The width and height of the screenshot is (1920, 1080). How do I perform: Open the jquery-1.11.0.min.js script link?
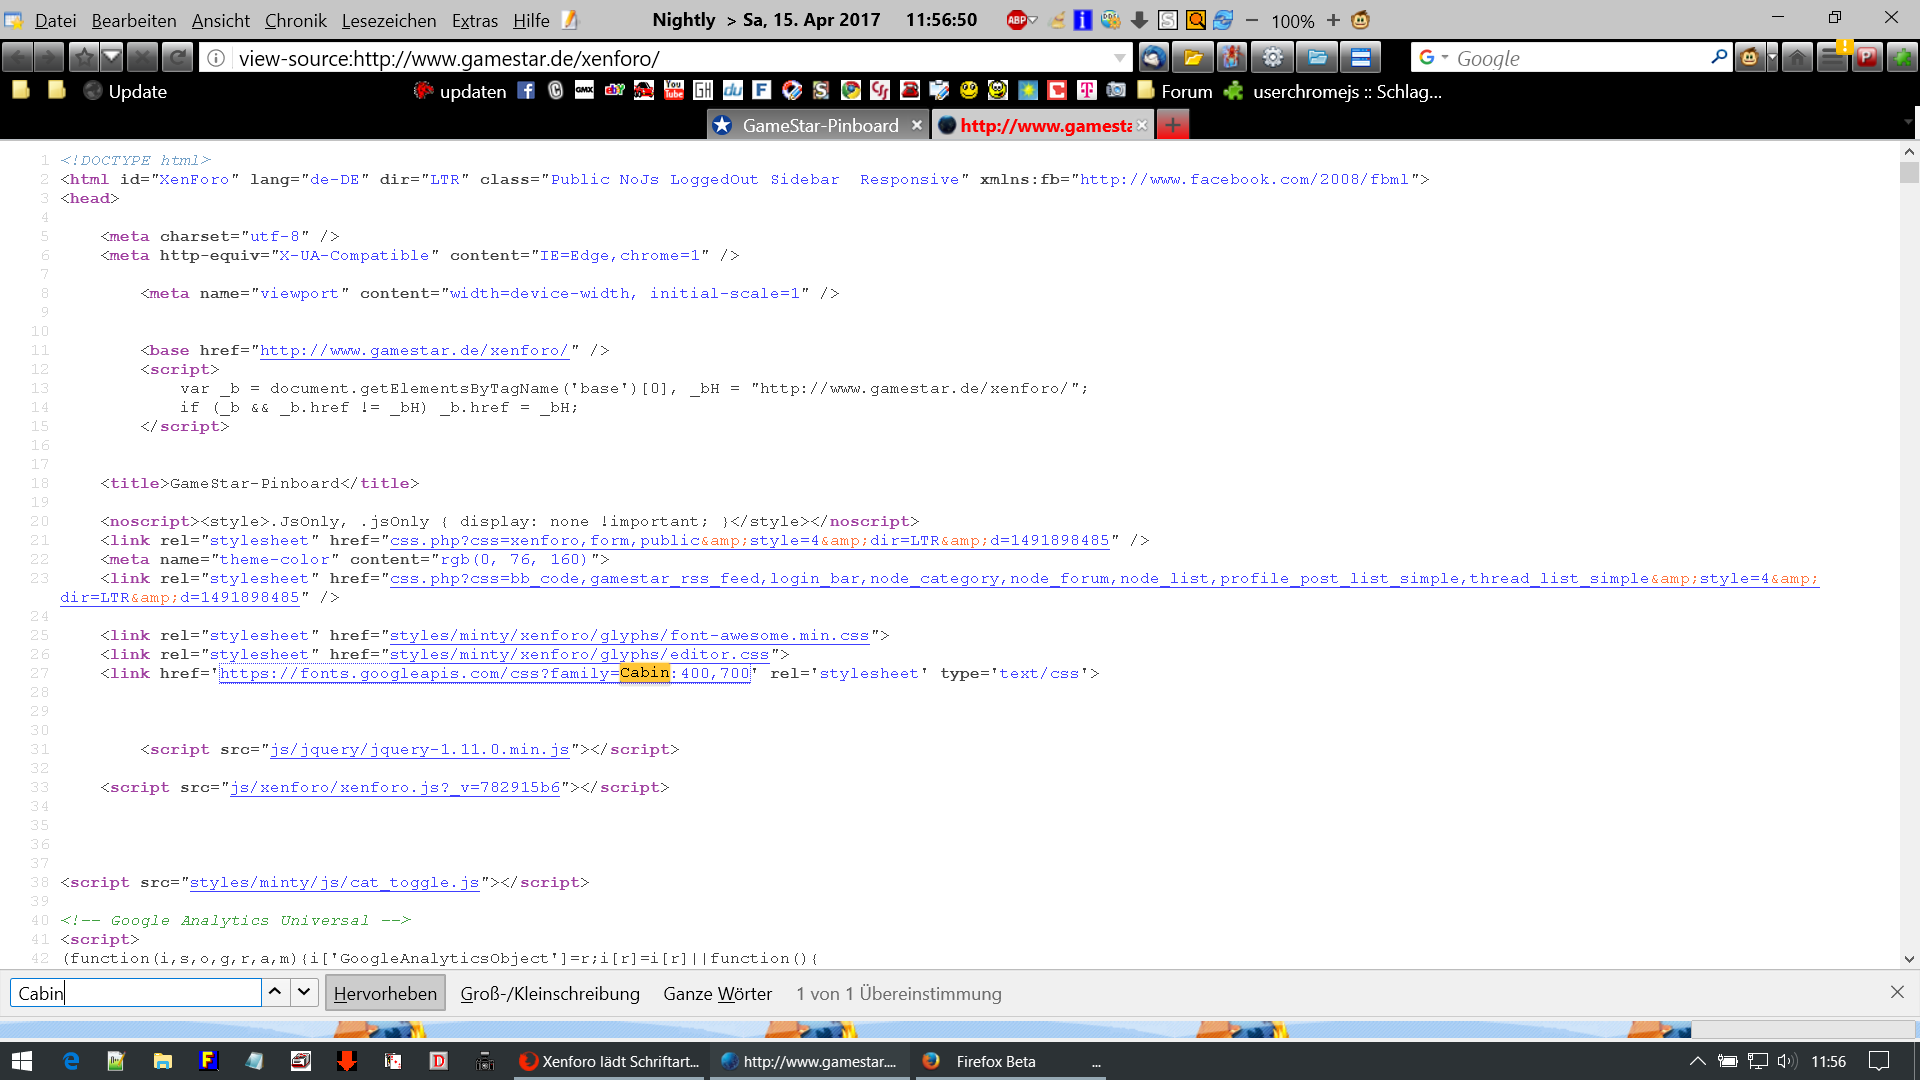(419, 749)
